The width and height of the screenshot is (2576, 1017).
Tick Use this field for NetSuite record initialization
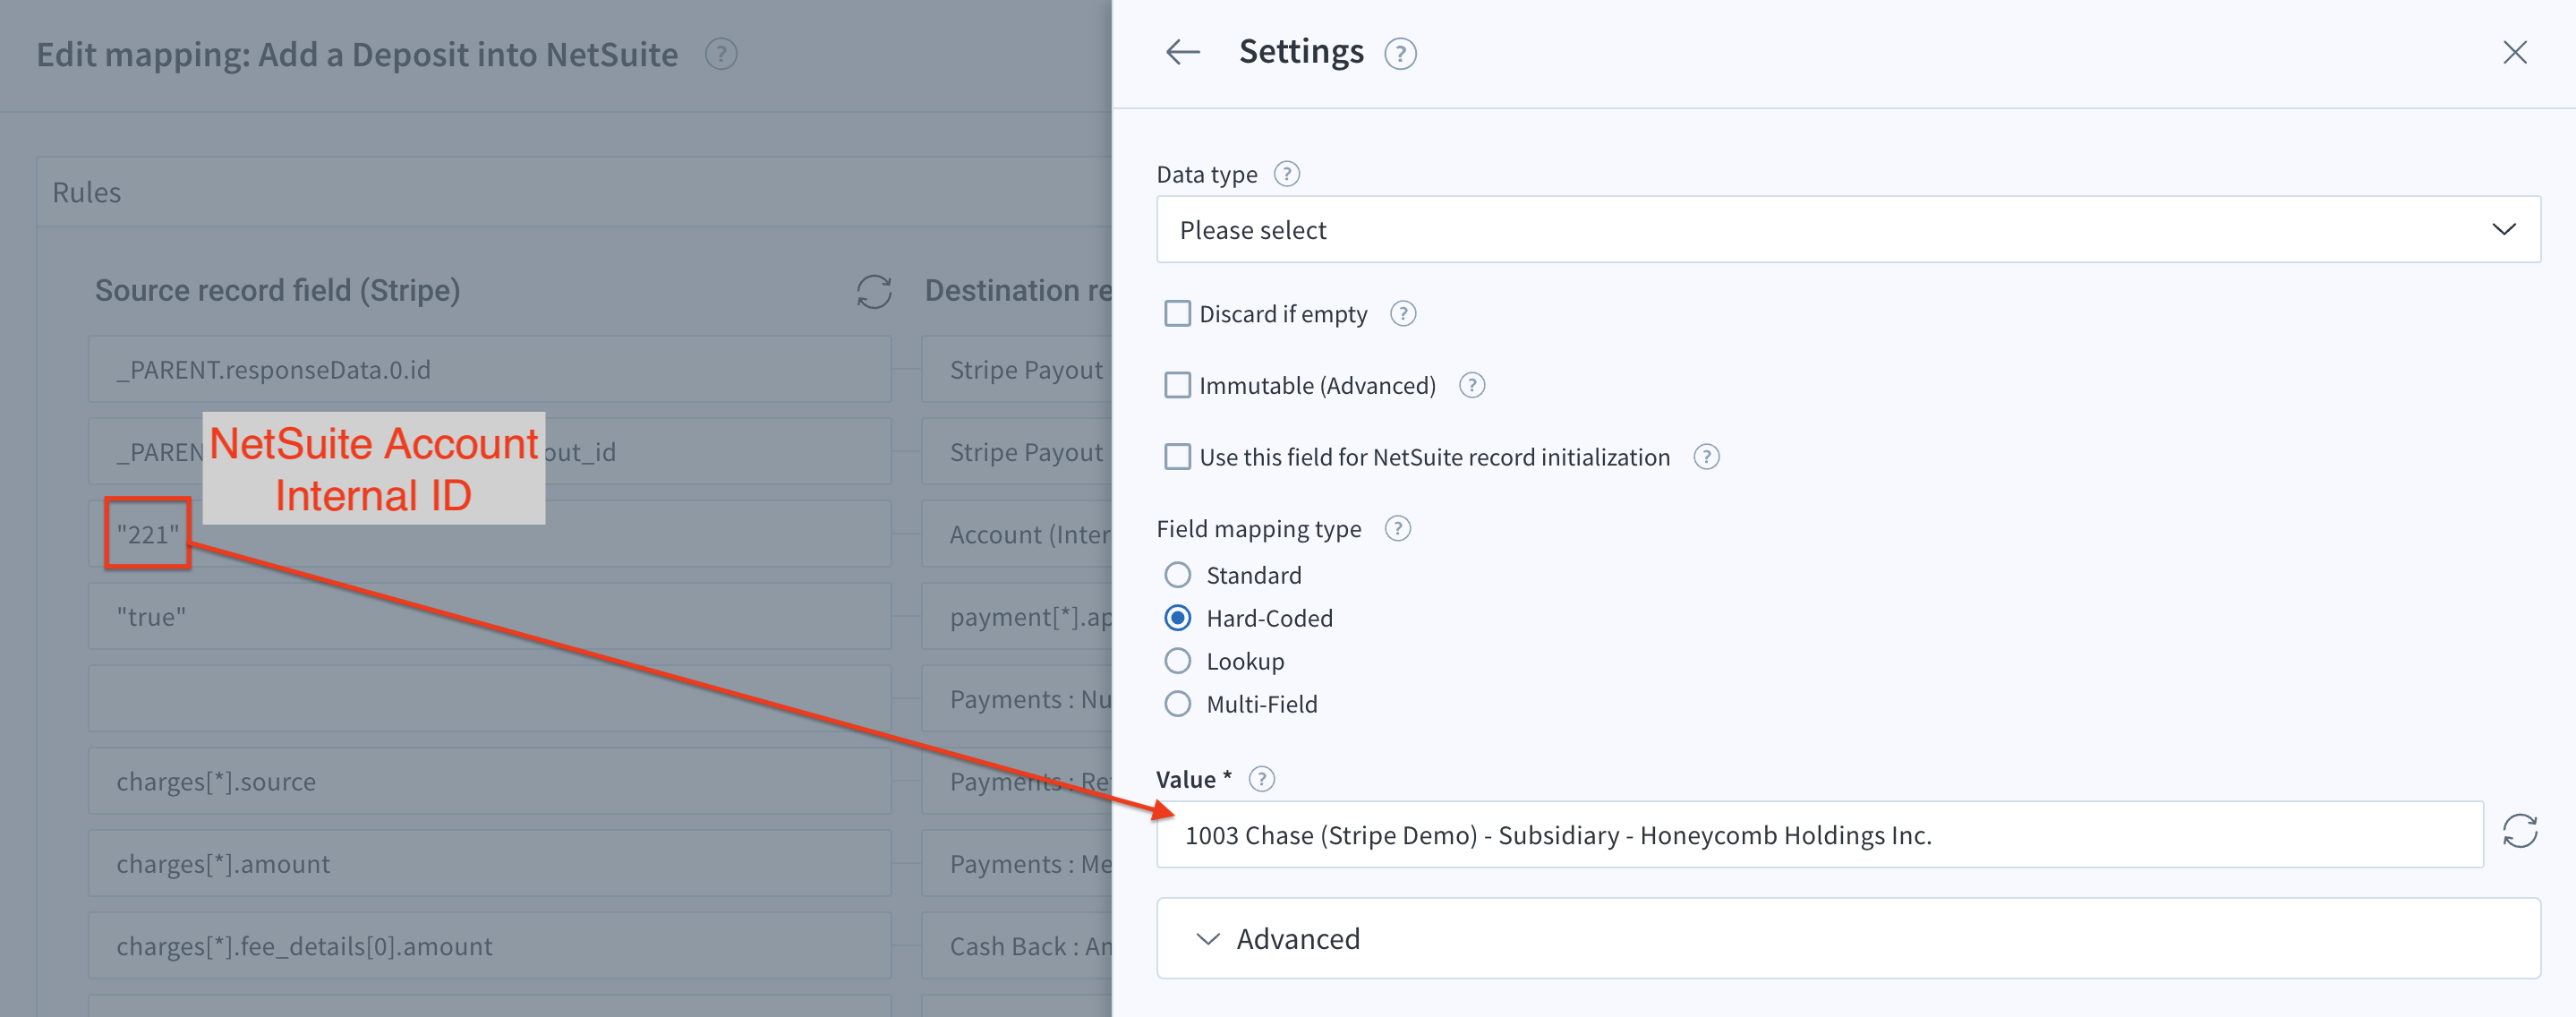(1178, 457)
